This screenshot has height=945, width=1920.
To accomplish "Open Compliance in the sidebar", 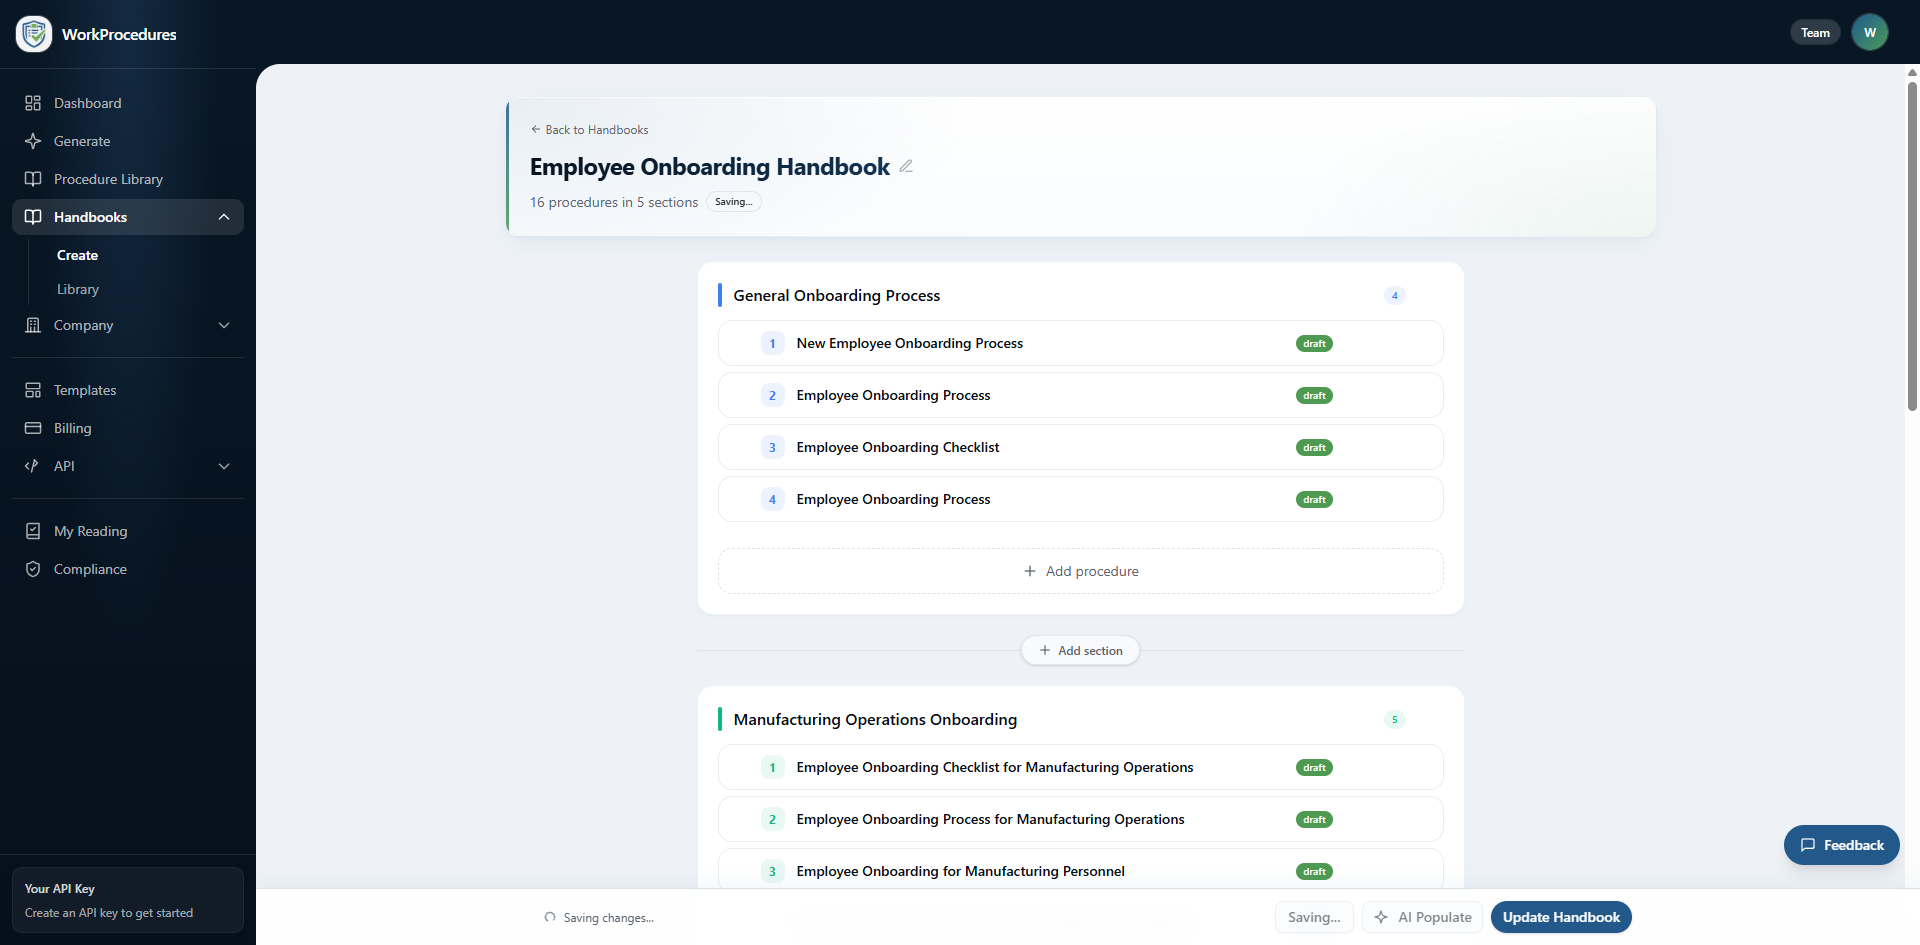I will pos(128,569).
